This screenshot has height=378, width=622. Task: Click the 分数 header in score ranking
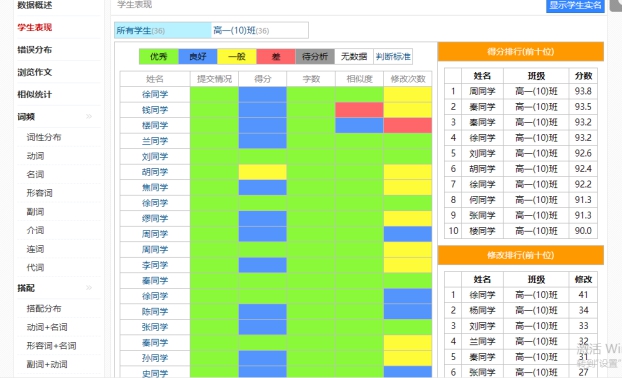583,76
